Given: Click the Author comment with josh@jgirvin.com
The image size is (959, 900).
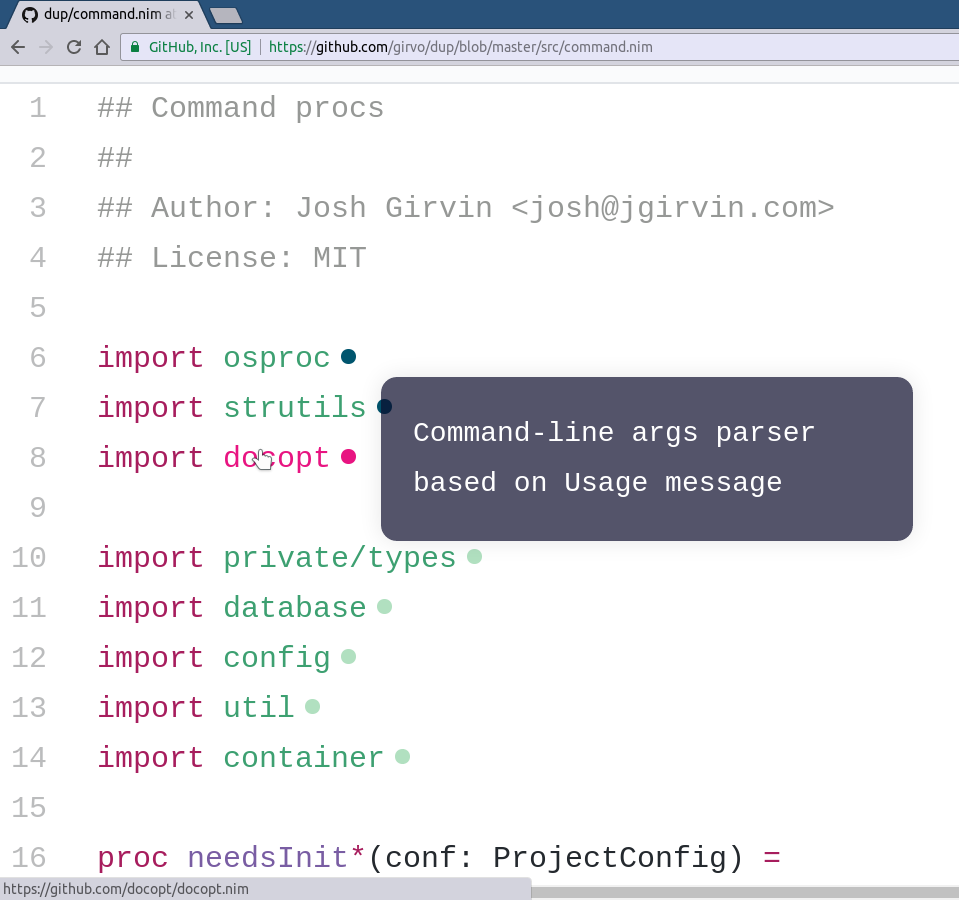Looking at the screenshot, I should click(465, 208).
